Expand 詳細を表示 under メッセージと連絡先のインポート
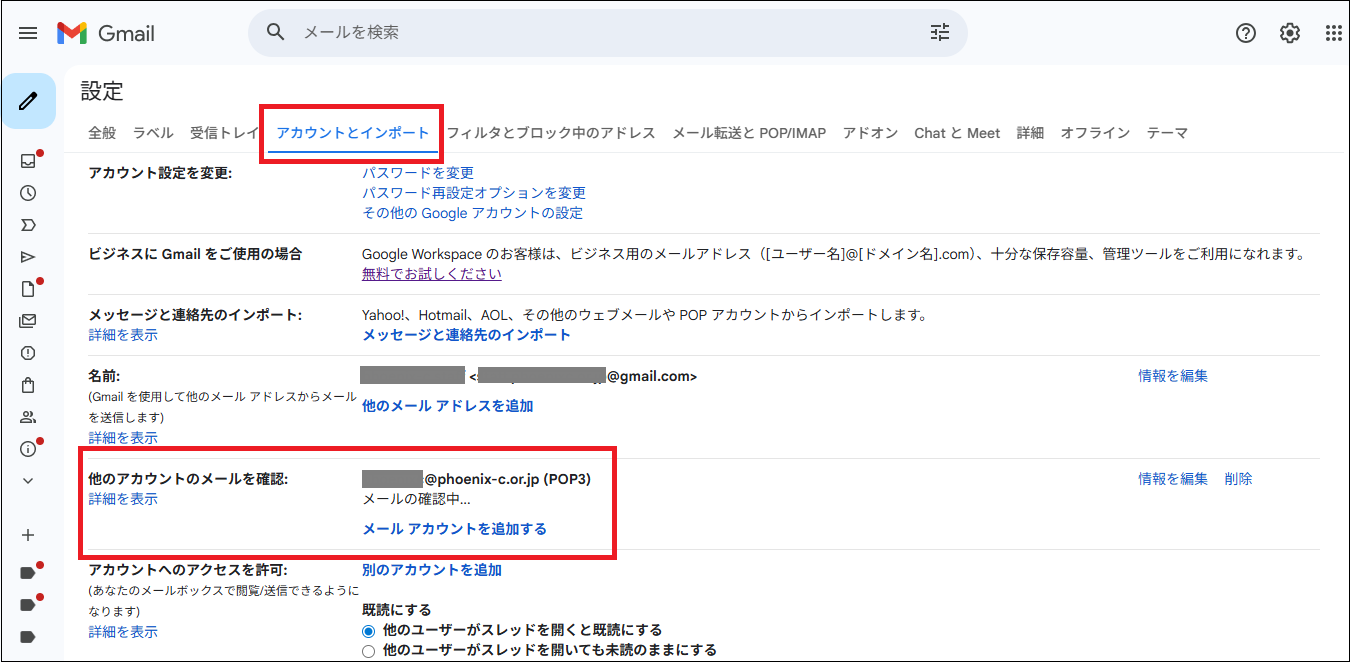The width and height of the screenshot is (1350, 662). (x=123, y=335)
